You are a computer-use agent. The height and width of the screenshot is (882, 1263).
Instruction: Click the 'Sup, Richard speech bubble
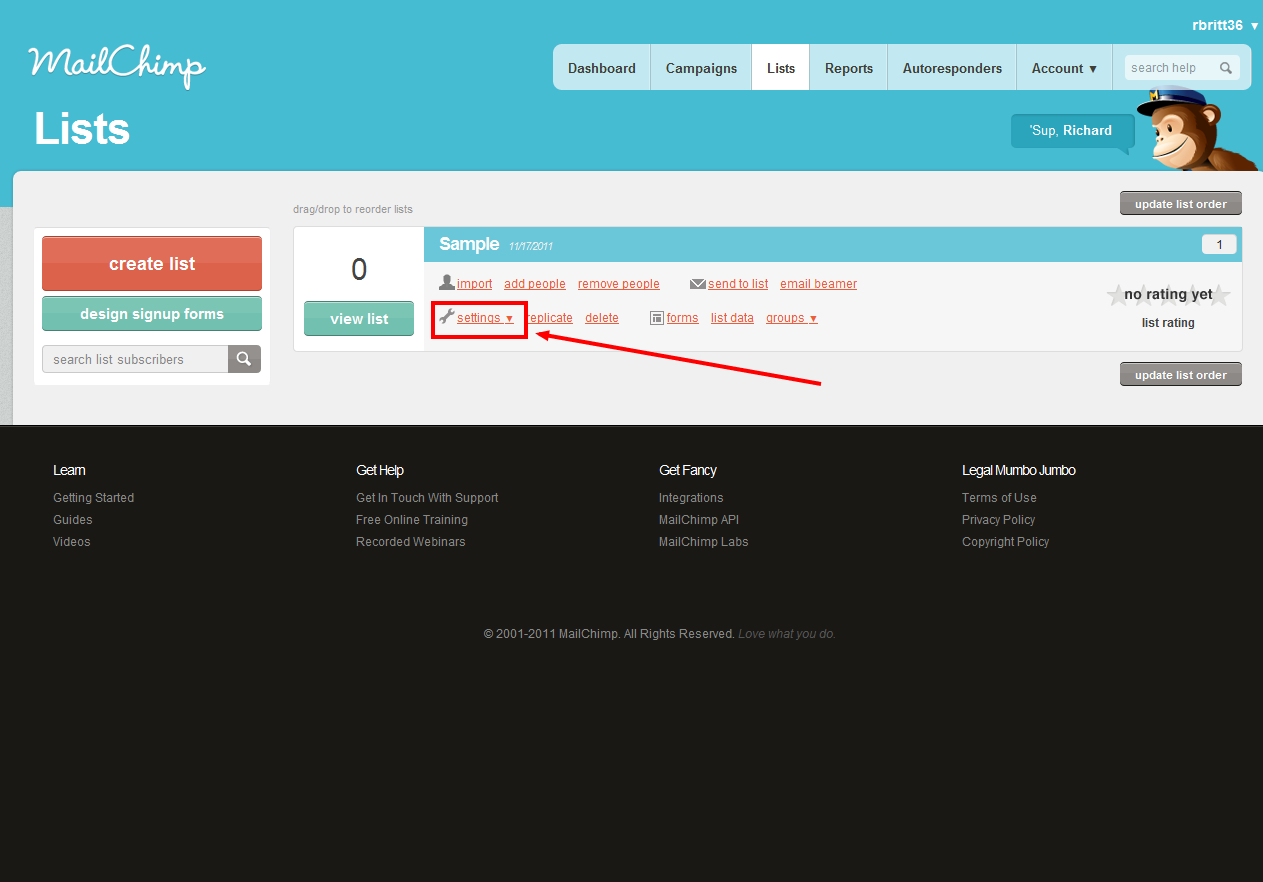(1073, 131)
